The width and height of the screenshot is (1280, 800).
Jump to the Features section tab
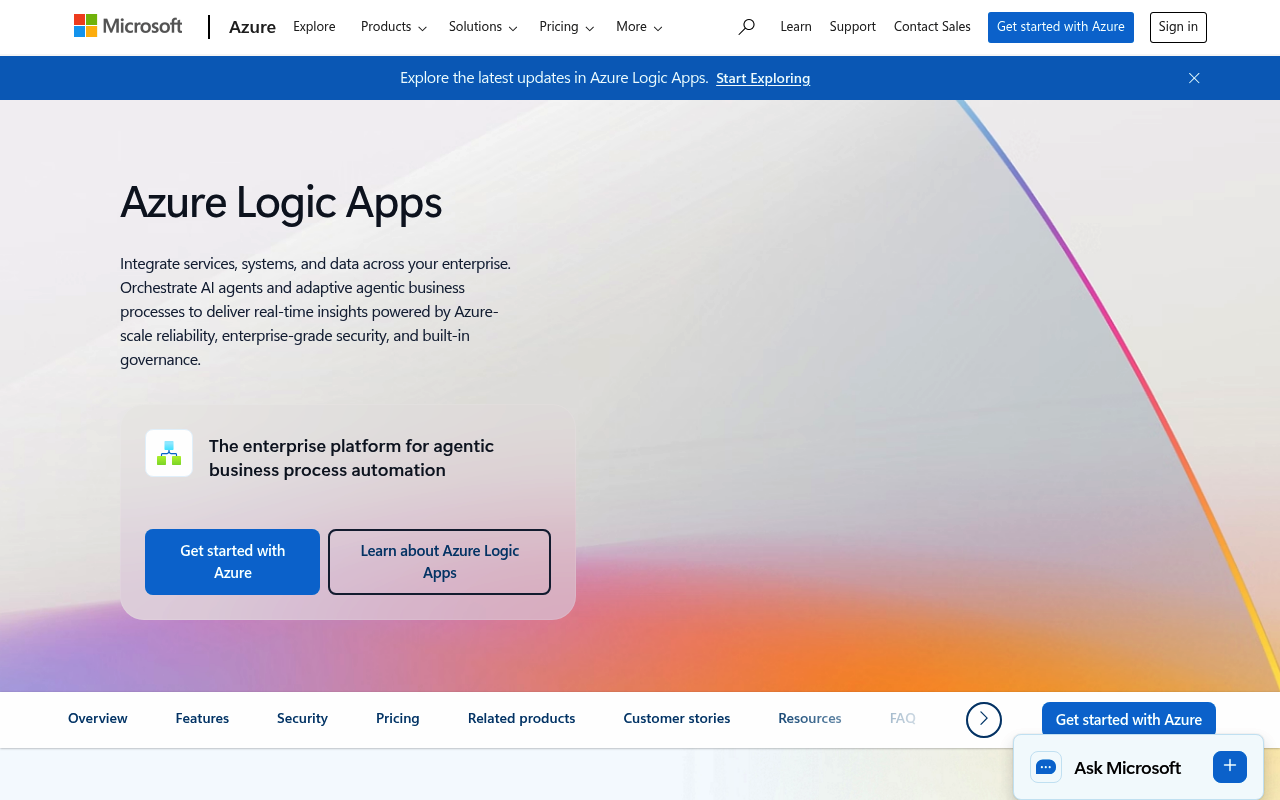[x=202, y=718]
